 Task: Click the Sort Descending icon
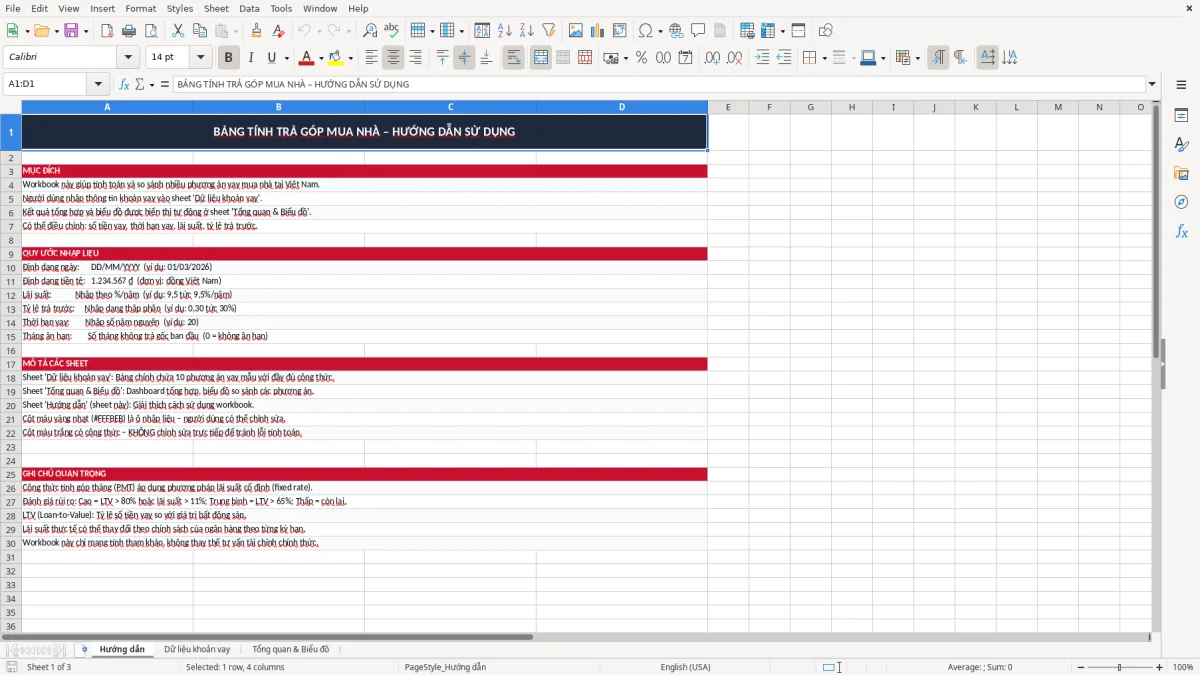coord(526,31)
